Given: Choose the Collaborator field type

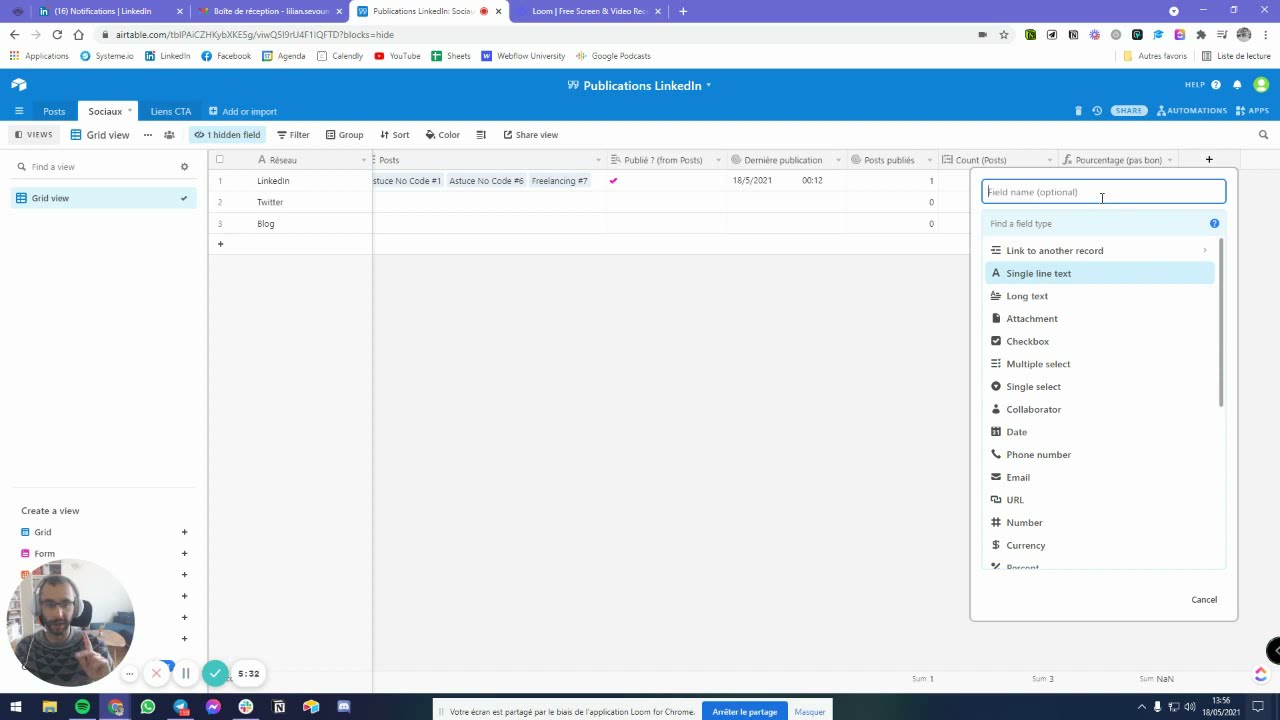Looking at the screenshot, I should 1100,410.
